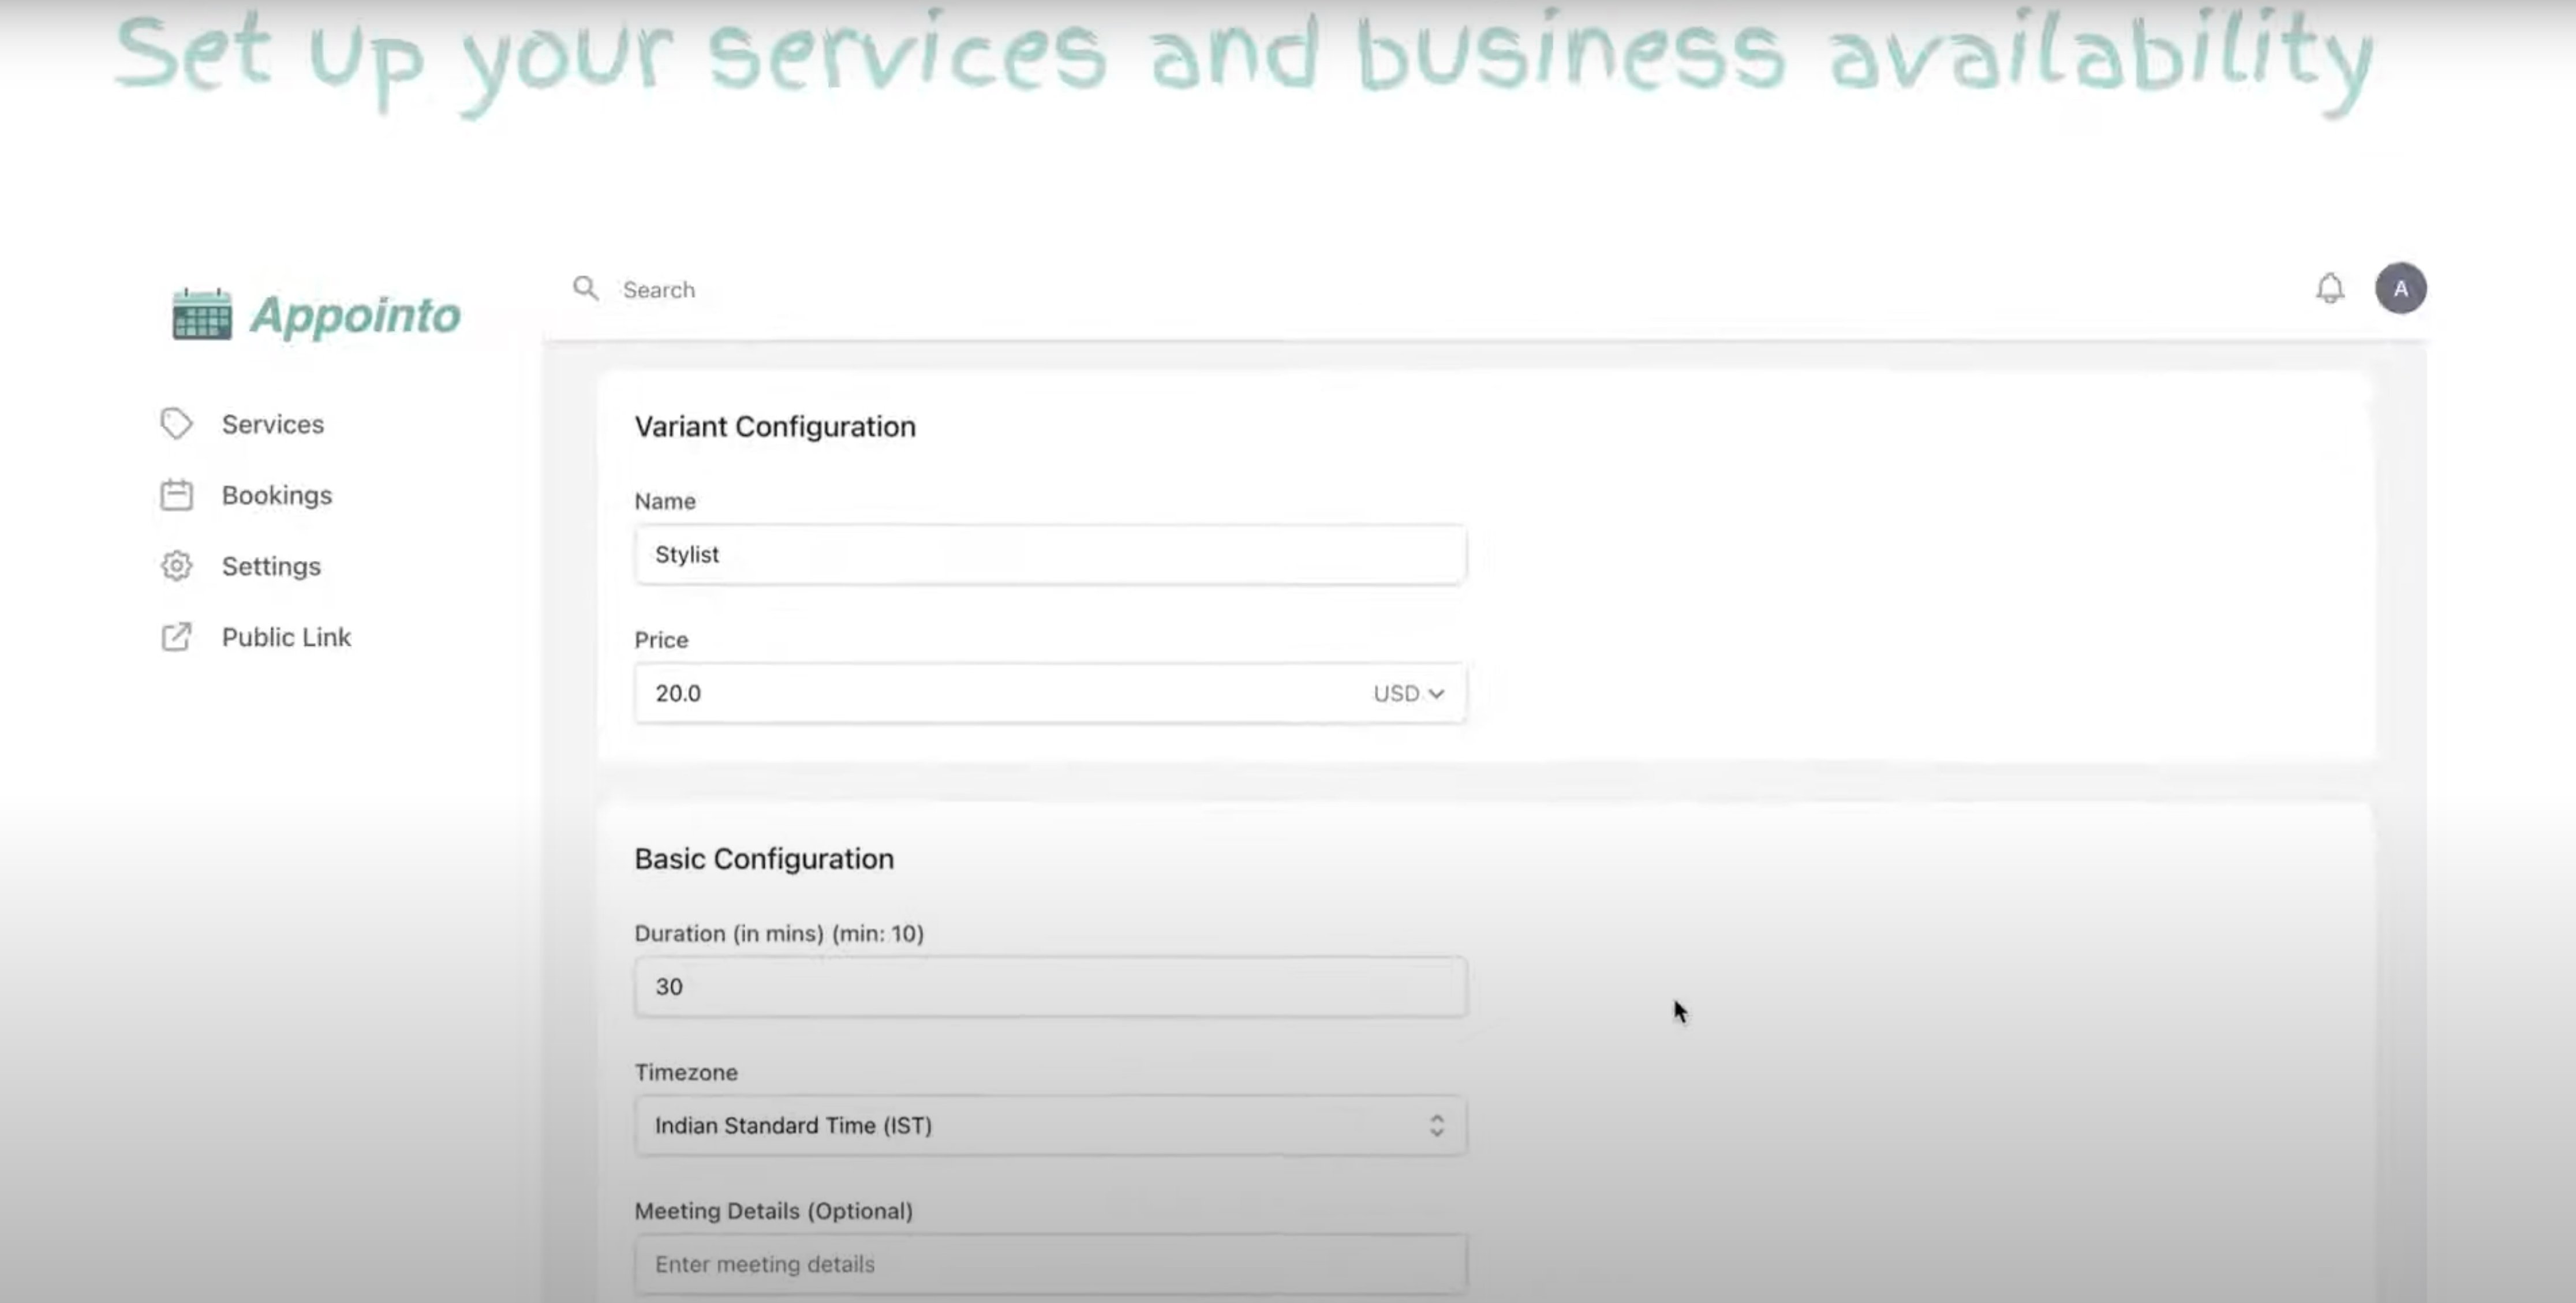This screenshot has width=2576, height=1303.
Task: Go to Services menu item
Action: coord(272,424)
